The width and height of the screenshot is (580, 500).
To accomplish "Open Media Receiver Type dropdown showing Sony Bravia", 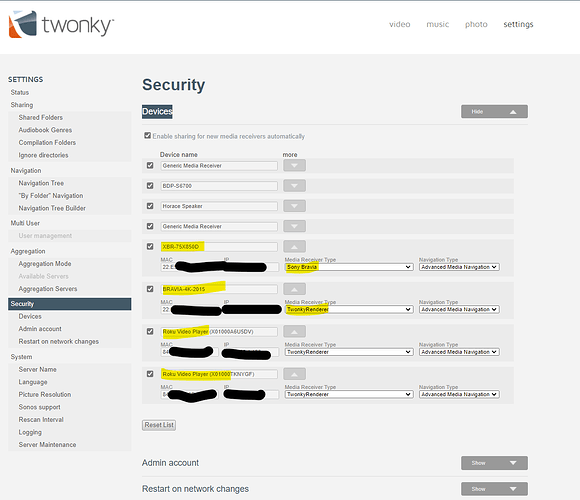I will [349, 267].
